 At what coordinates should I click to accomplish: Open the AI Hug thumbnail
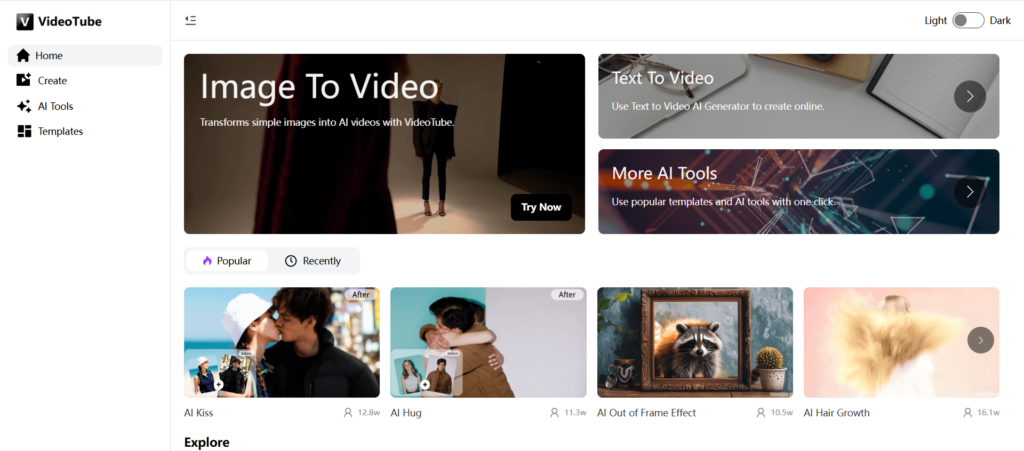488,342
